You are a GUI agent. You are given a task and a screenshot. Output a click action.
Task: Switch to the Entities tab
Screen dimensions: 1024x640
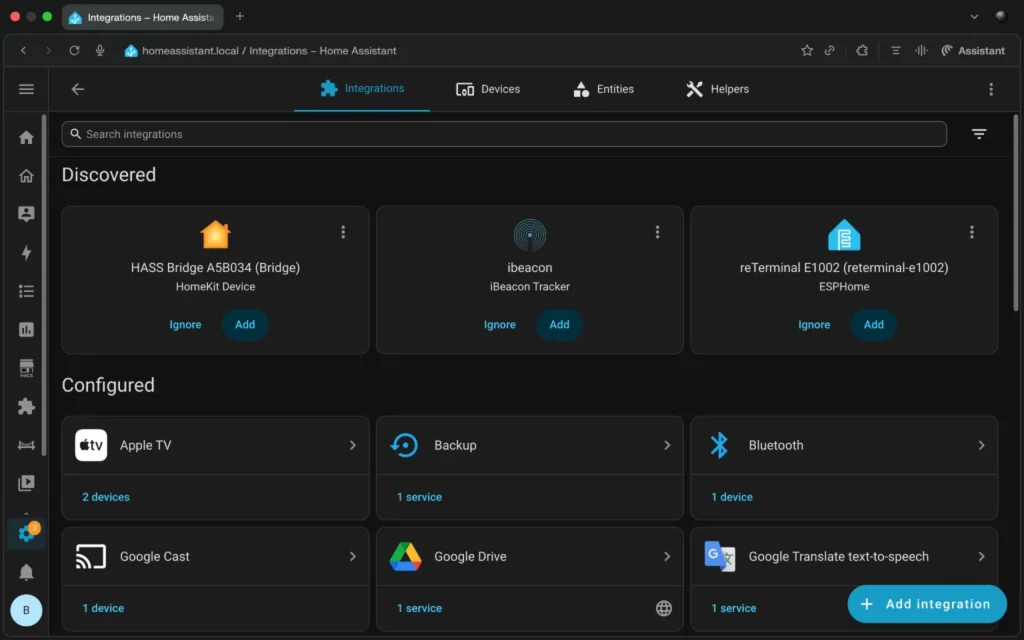pos(603,89)
